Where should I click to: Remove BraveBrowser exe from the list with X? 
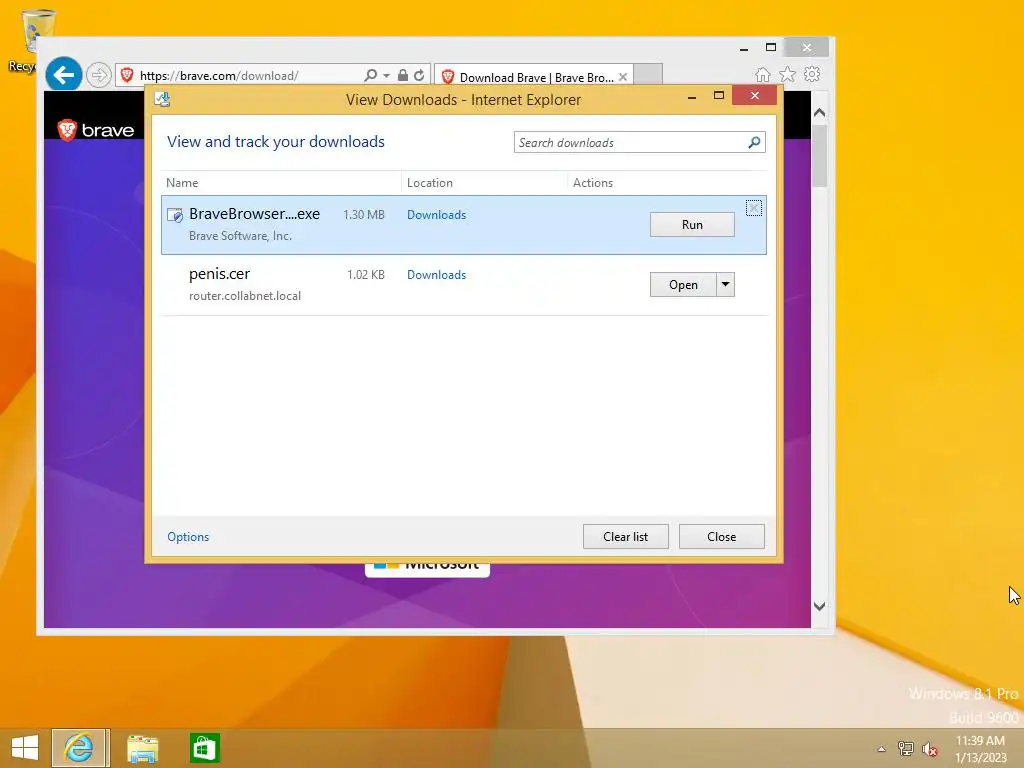[754, 208]
